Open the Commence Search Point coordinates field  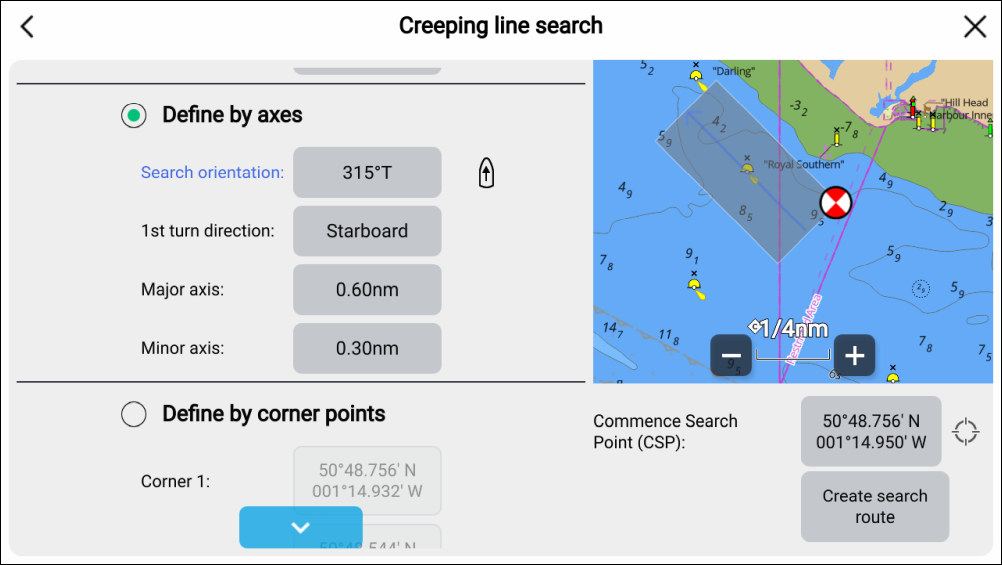[871, 431]
